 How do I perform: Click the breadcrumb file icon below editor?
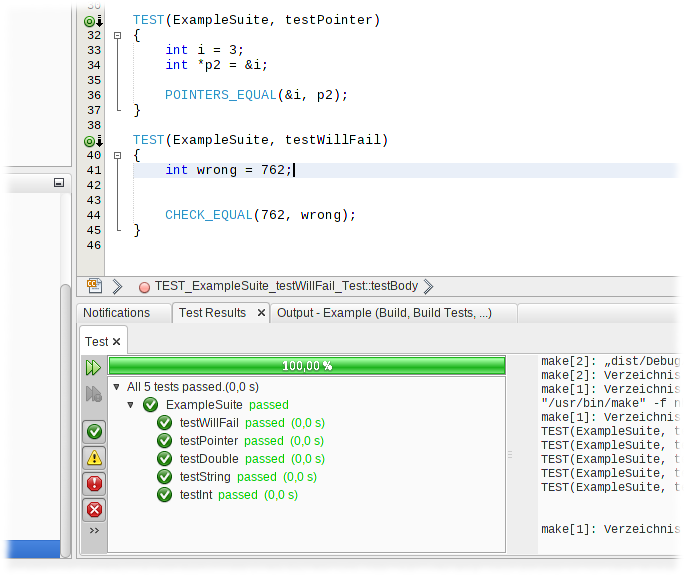pyautogui.click(x=94, y=286)
